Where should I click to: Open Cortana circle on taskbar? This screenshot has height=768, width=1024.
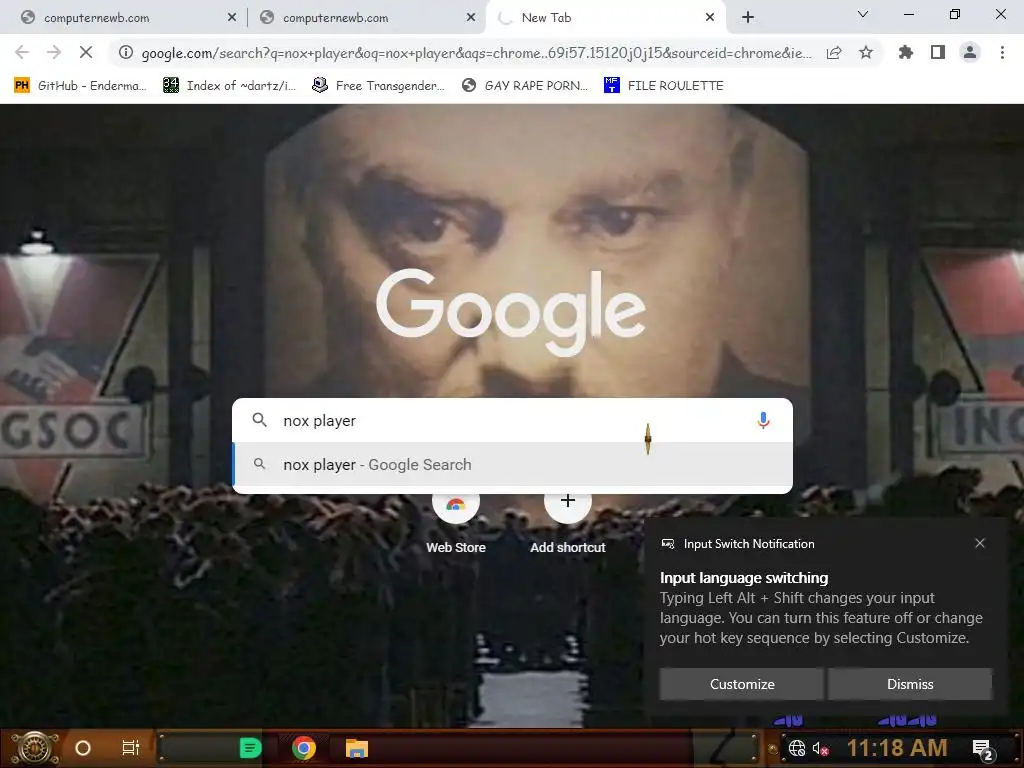[83, 748]
